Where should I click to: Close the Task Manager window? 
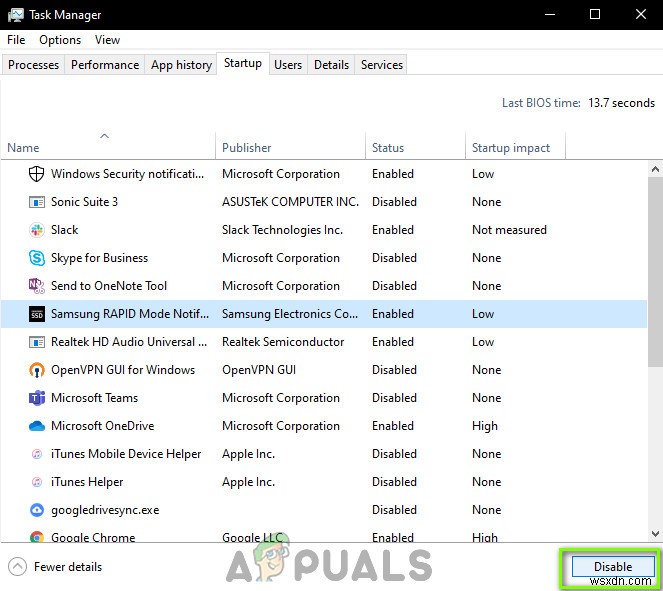coord(641,14)
